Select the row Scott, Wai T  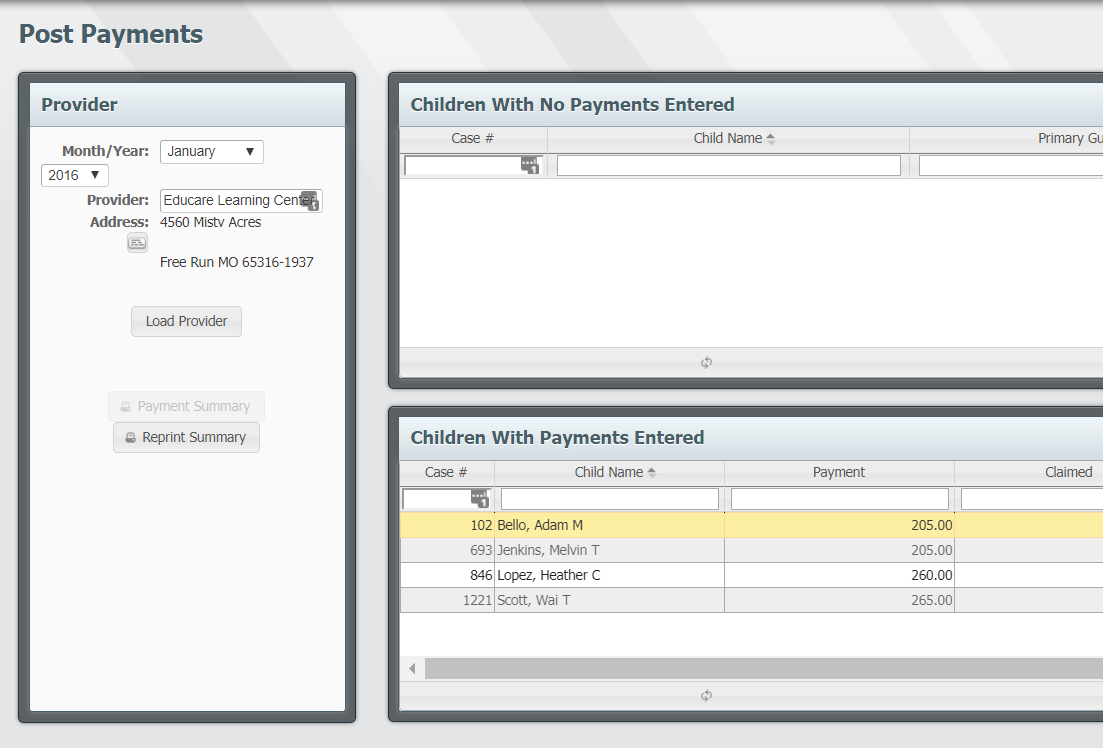[751, 600]
